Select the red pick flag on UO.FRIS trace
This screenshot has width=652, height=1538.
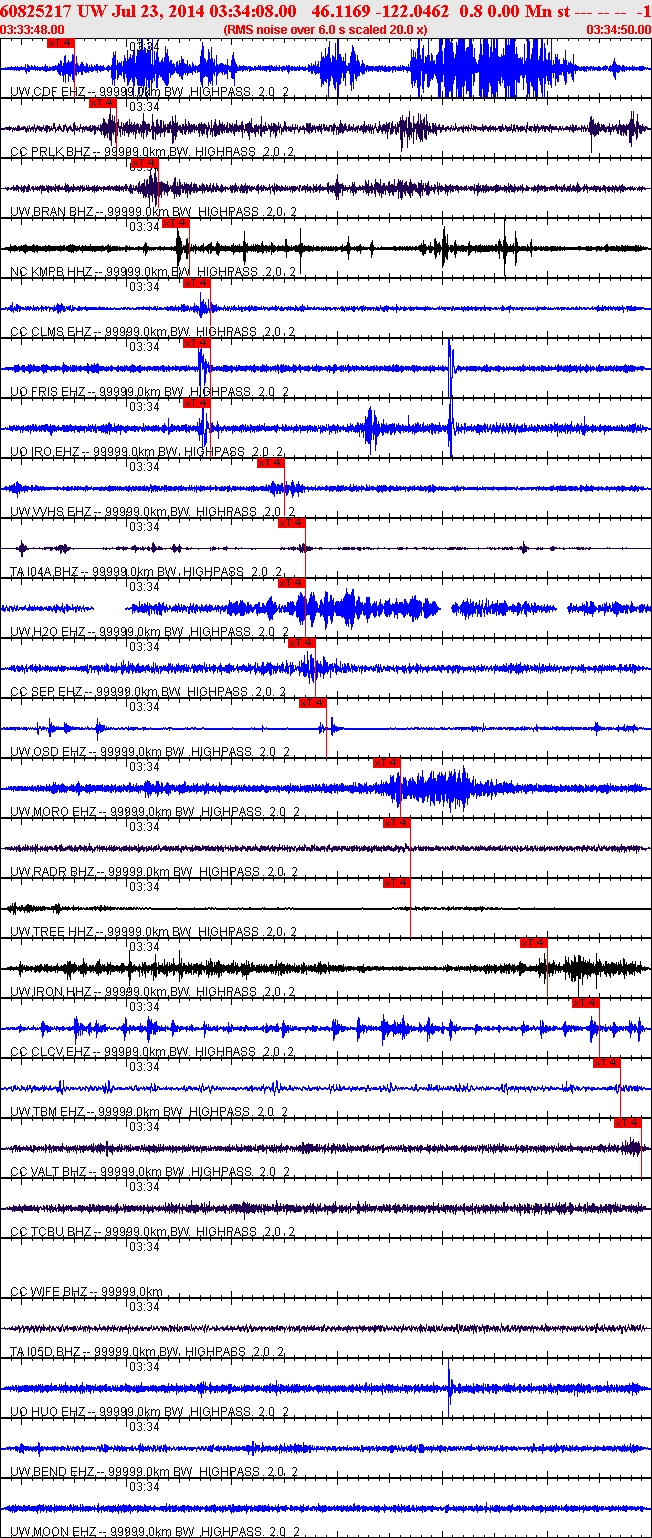pos(198,343)
